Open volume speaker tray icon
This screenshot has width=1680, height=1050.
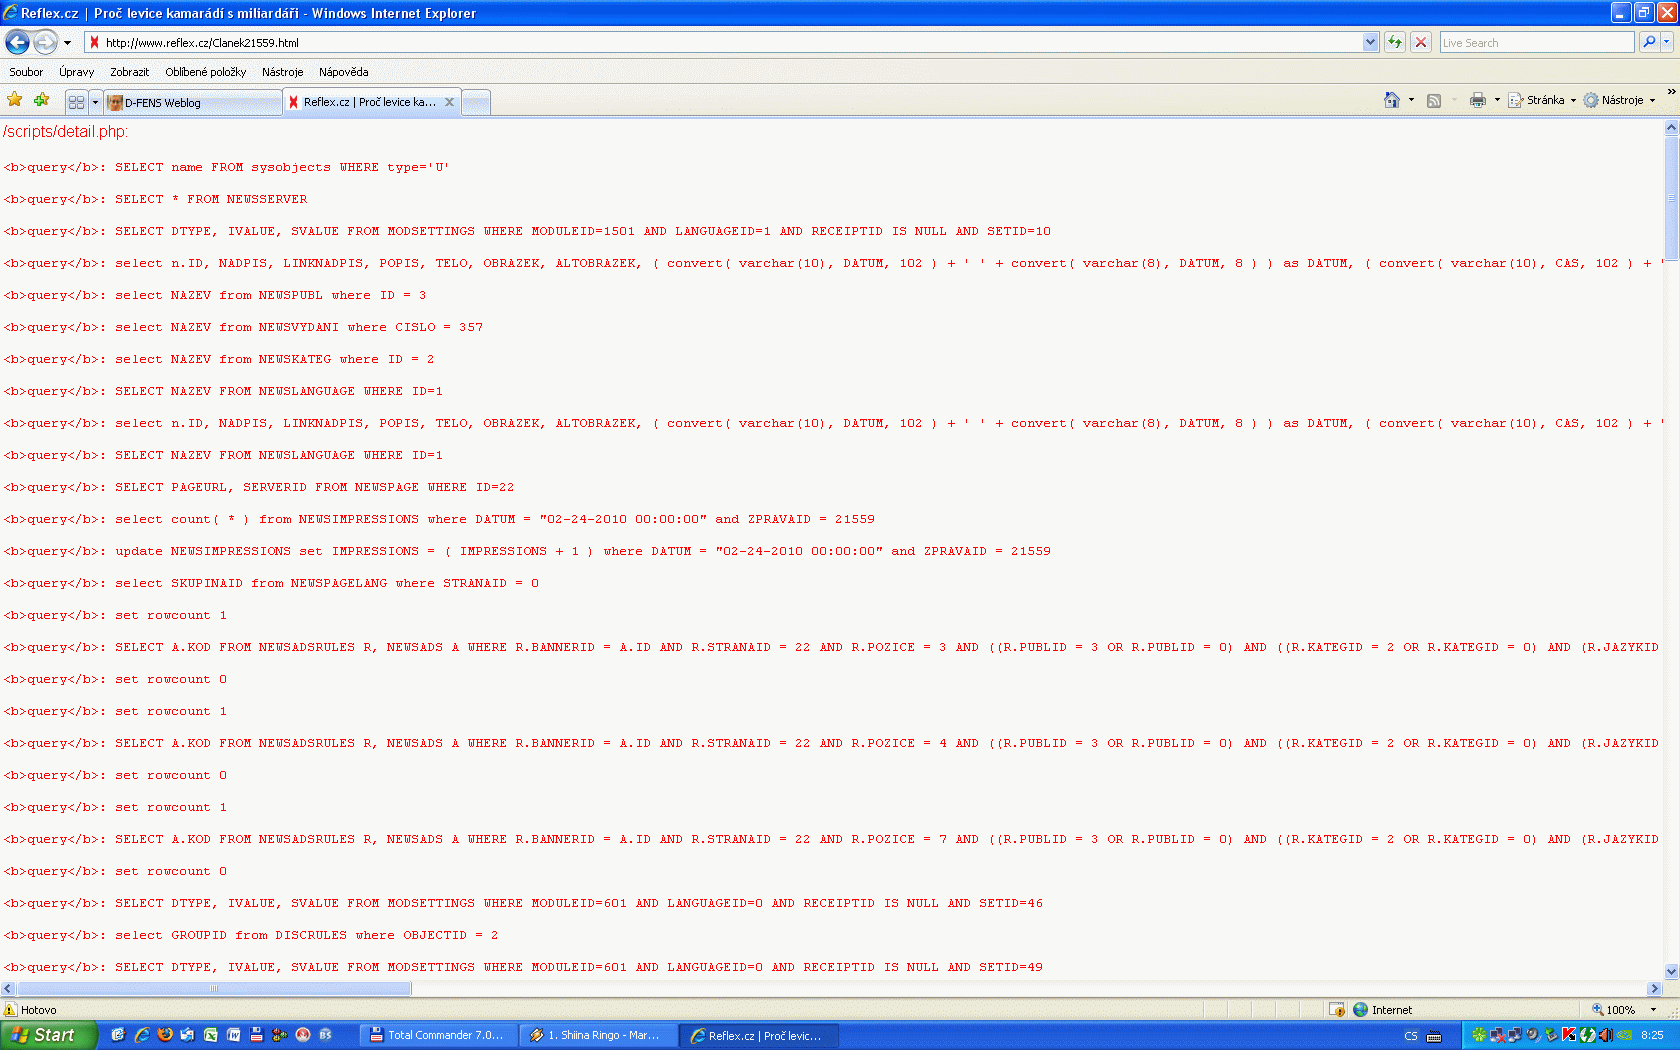pyautogui.click(x=1605, y=1035)
